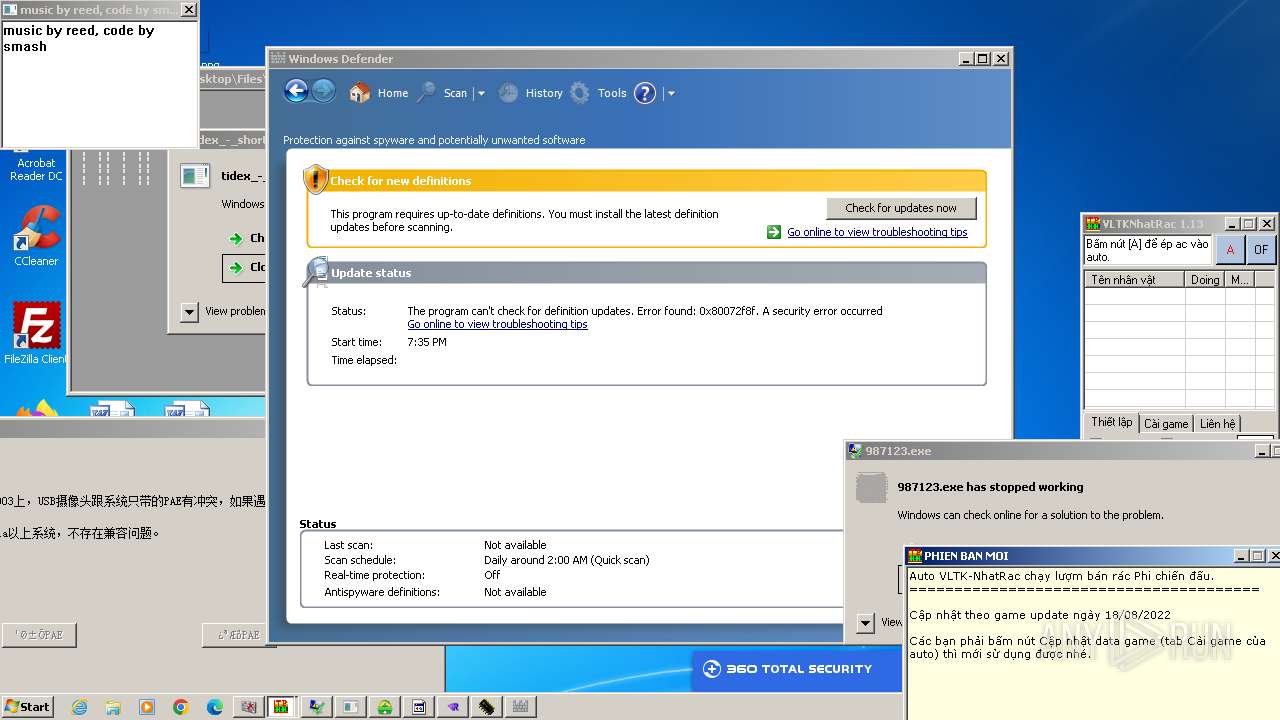
Task: Switch to Thiết lập tab
Action: click(1112, 423)
